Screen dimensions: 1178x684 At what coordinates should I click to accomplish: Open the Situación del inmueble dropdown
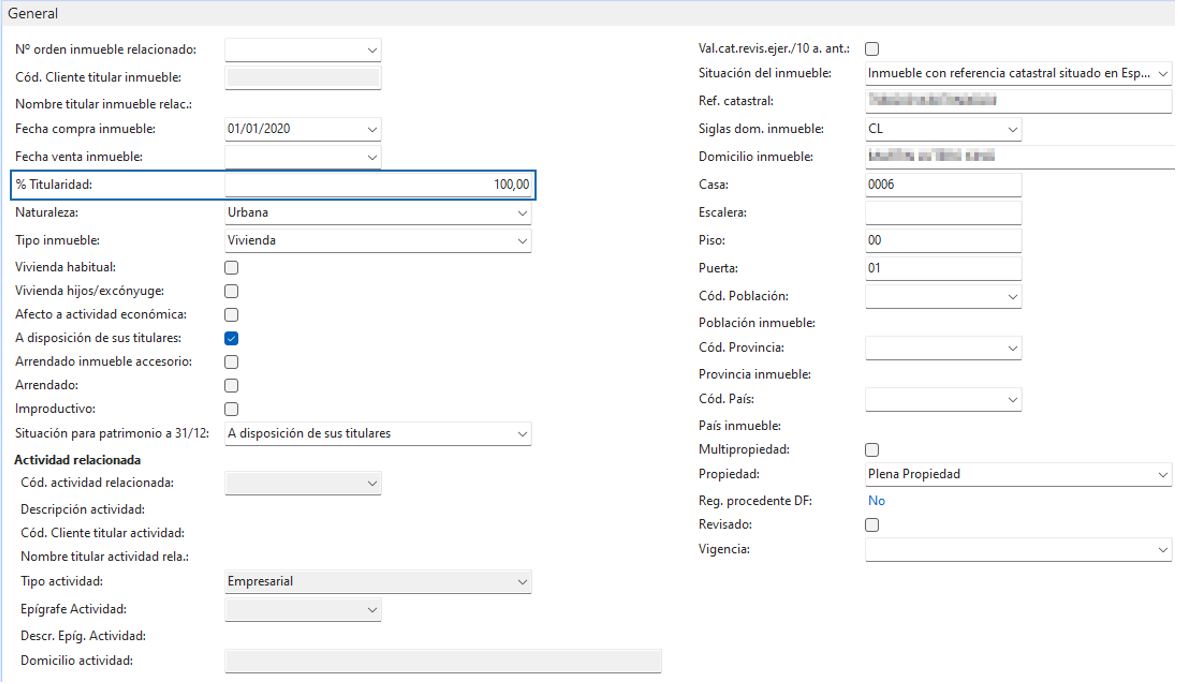click(1018, 74)
